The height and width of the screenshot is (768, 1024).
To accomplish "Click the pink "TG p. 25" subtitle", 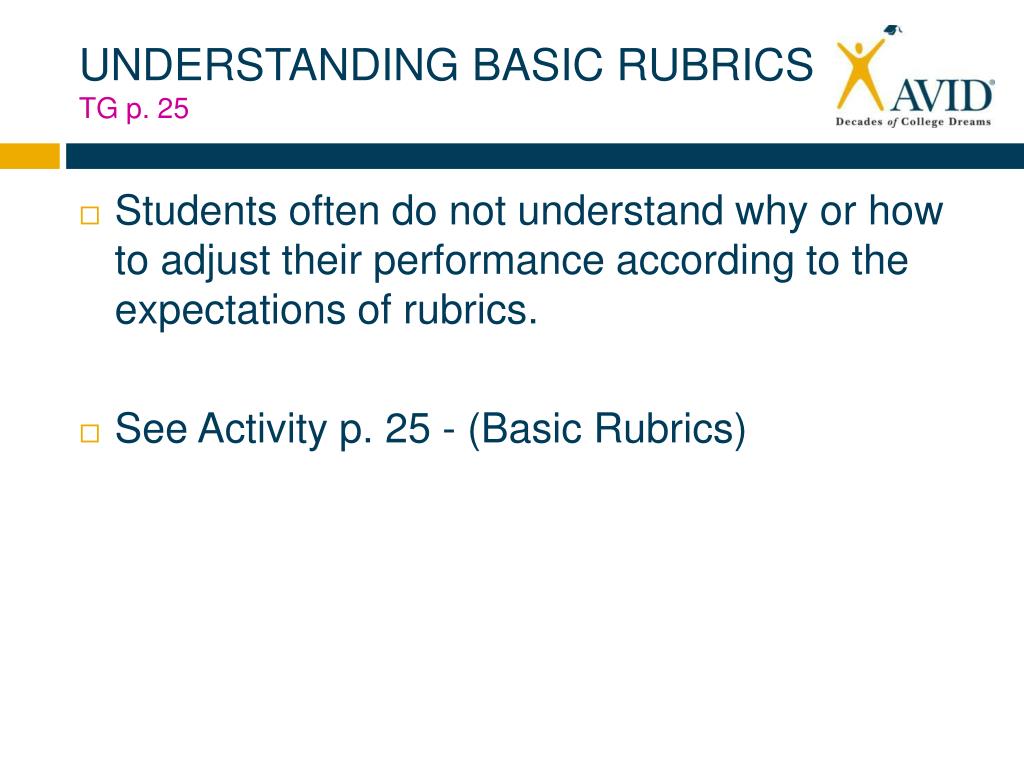I will pos(134,108).
